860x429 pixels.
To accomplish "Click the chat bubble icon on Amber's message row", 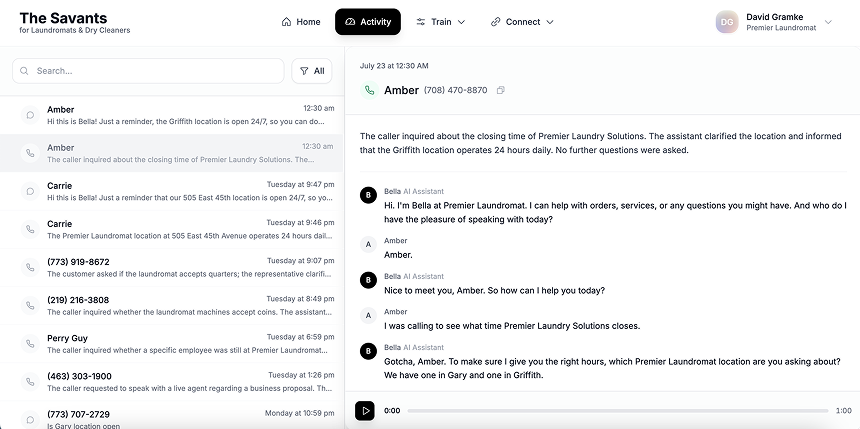I will click(30, 115).
